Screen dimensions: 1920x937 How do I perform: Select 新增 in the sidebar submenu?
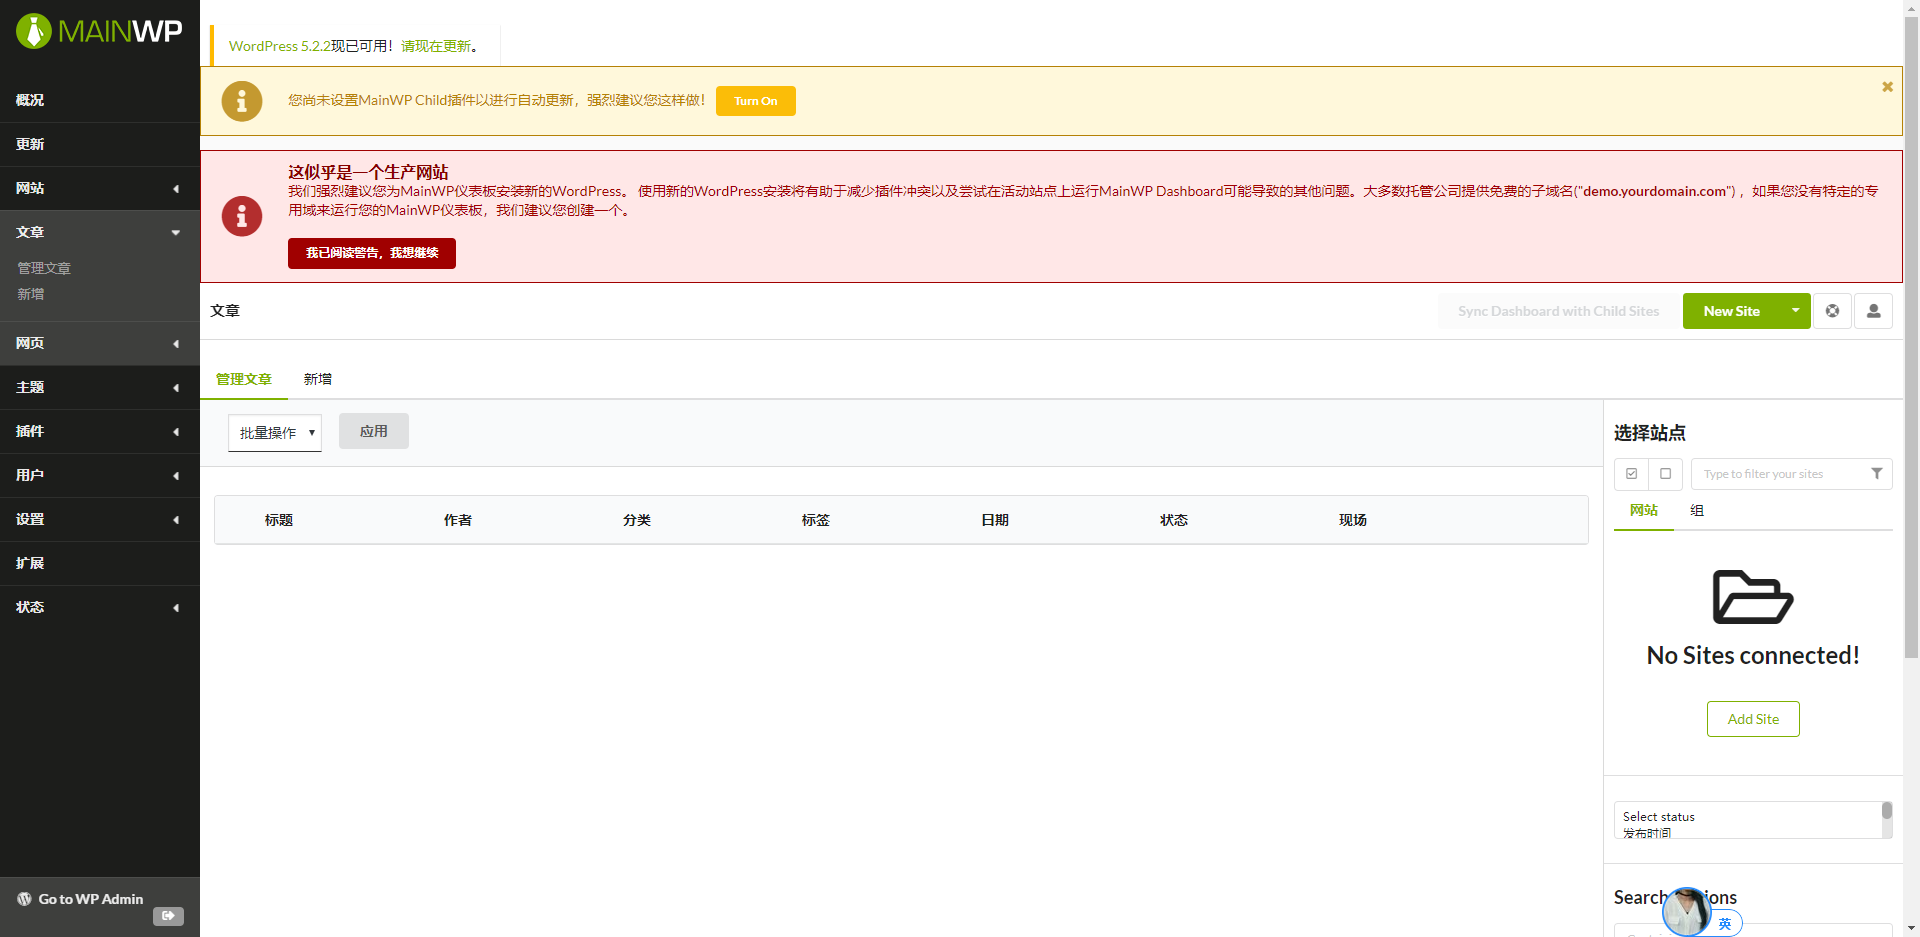(31, 294)
